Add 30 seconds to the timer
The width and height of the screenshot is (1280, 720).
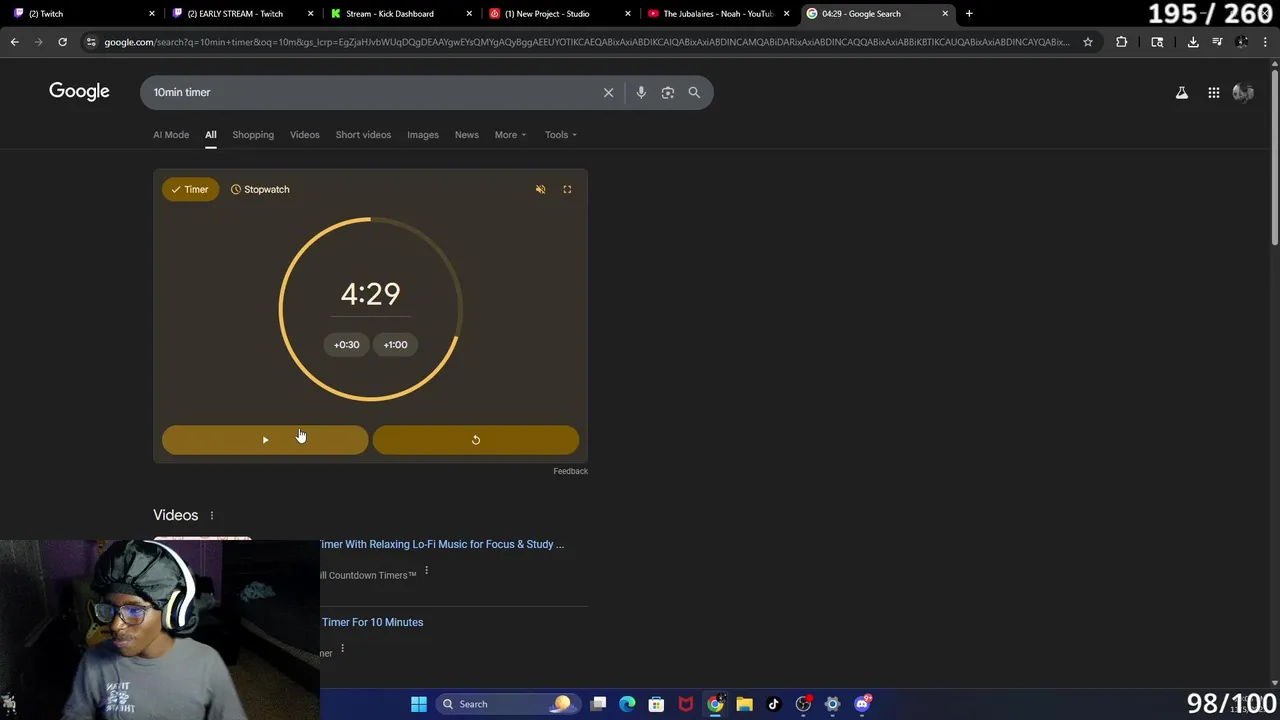346,345
